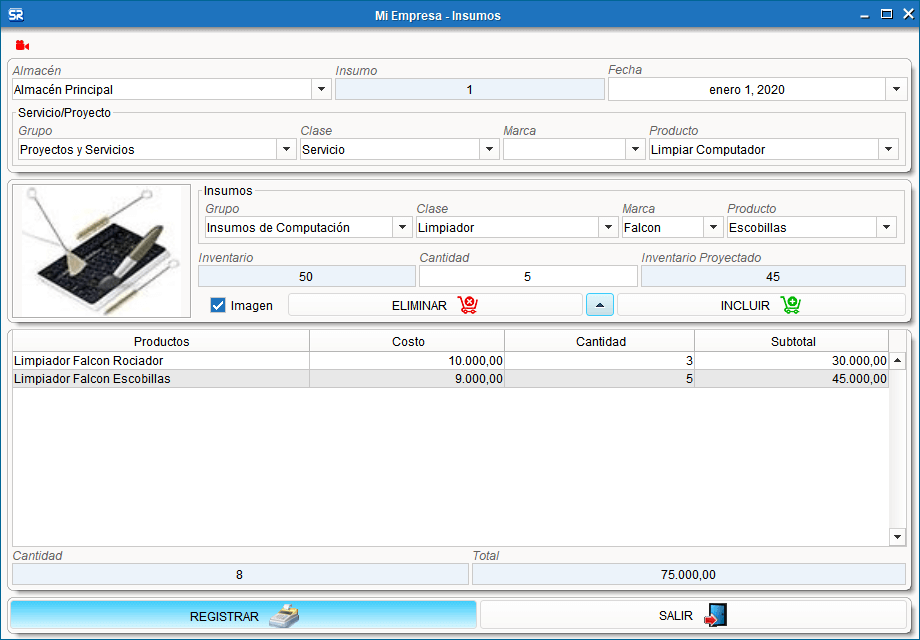This screenshot has height=640, width=920.
Task: Click the cost cell 9.000,00
Action: point(407,378)
